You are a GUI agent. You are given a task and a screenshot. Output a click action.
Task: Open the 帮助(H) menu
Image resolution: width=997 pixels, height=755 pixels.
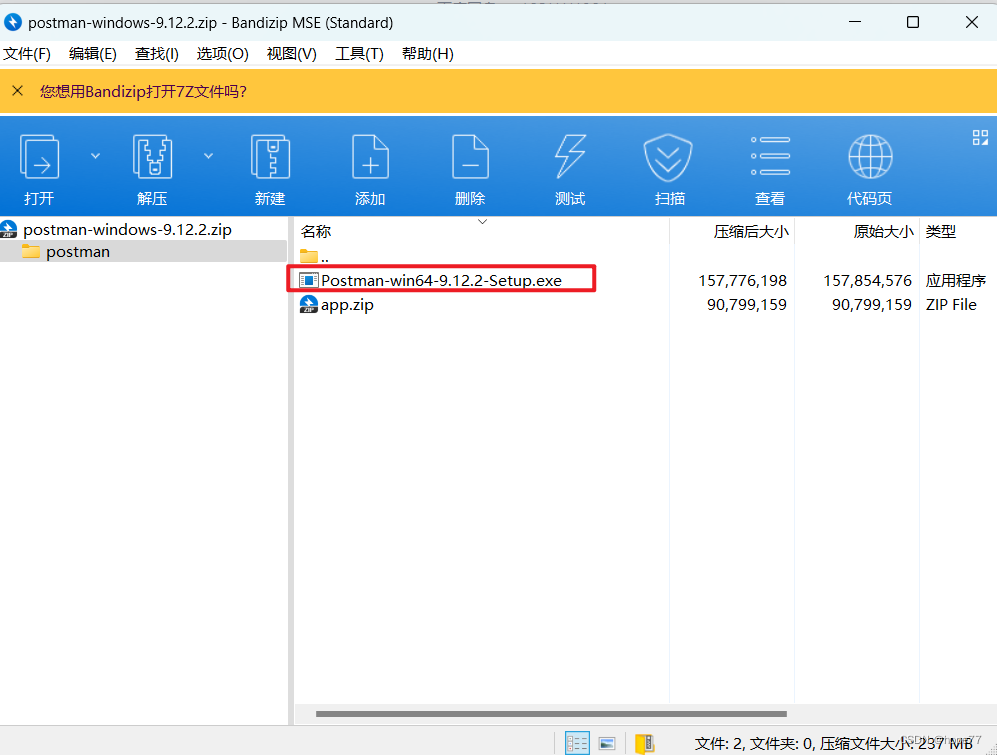pyautogui.click(x=428, y=54)
